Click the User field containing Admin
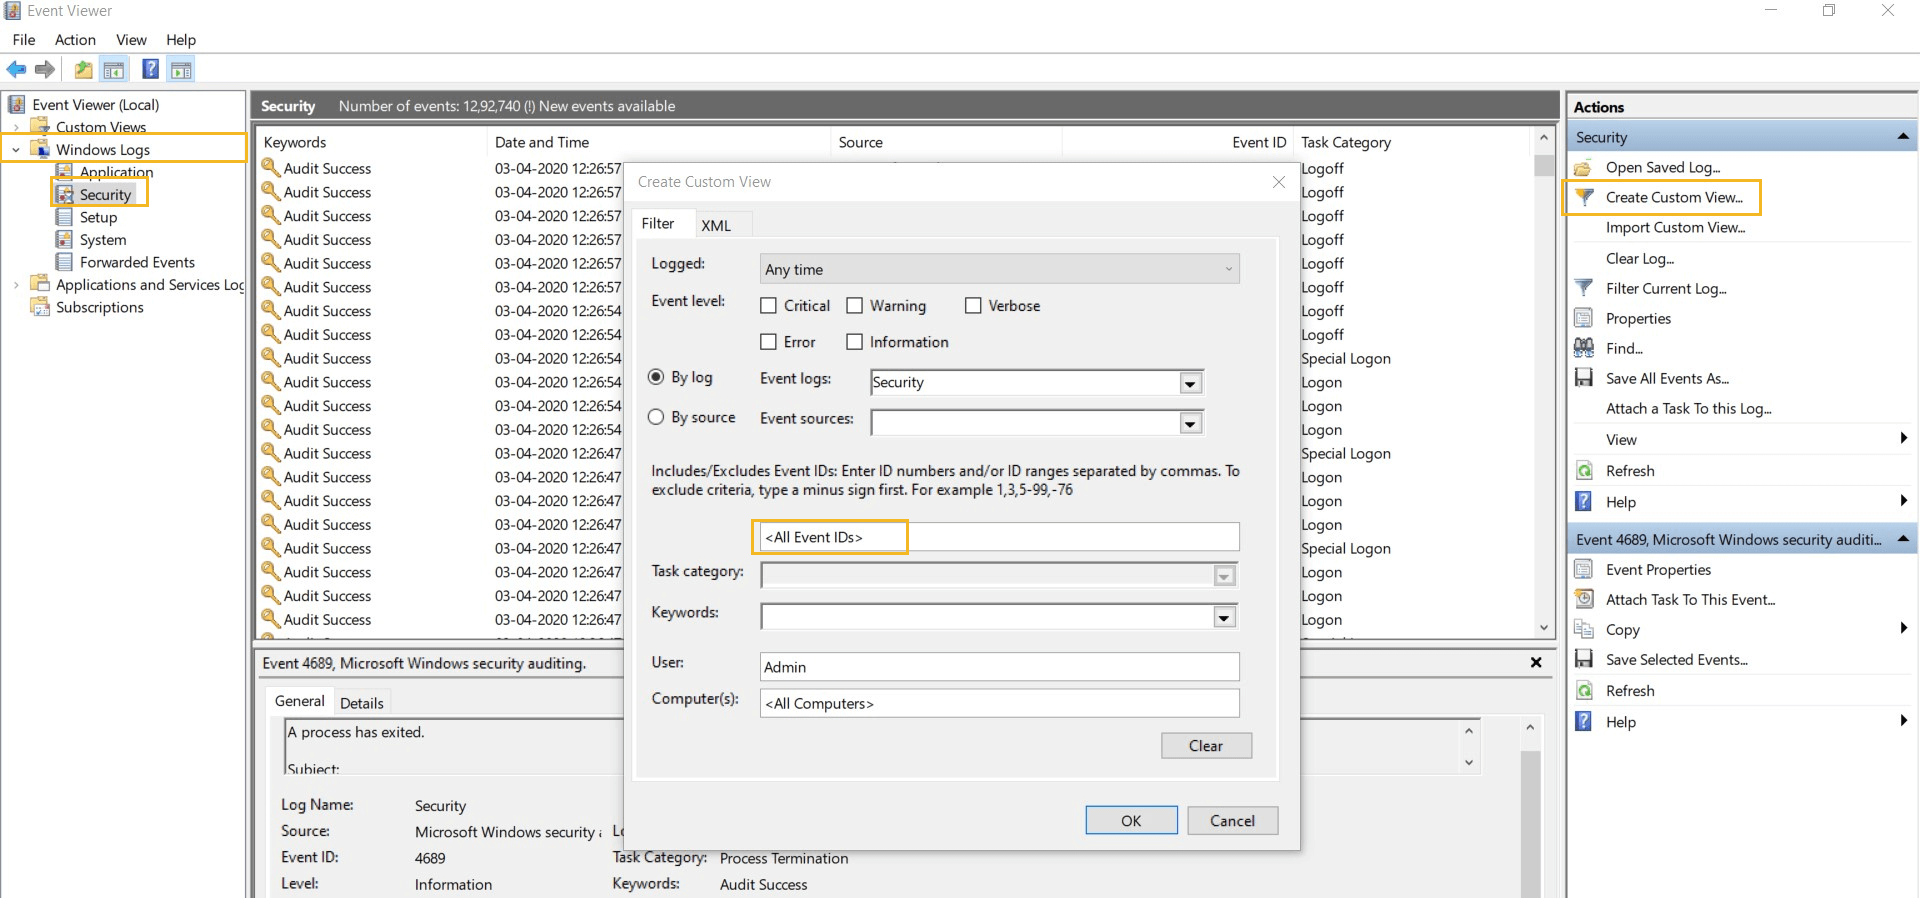Screen dimensions: 1920x898 tap(999, 667)
